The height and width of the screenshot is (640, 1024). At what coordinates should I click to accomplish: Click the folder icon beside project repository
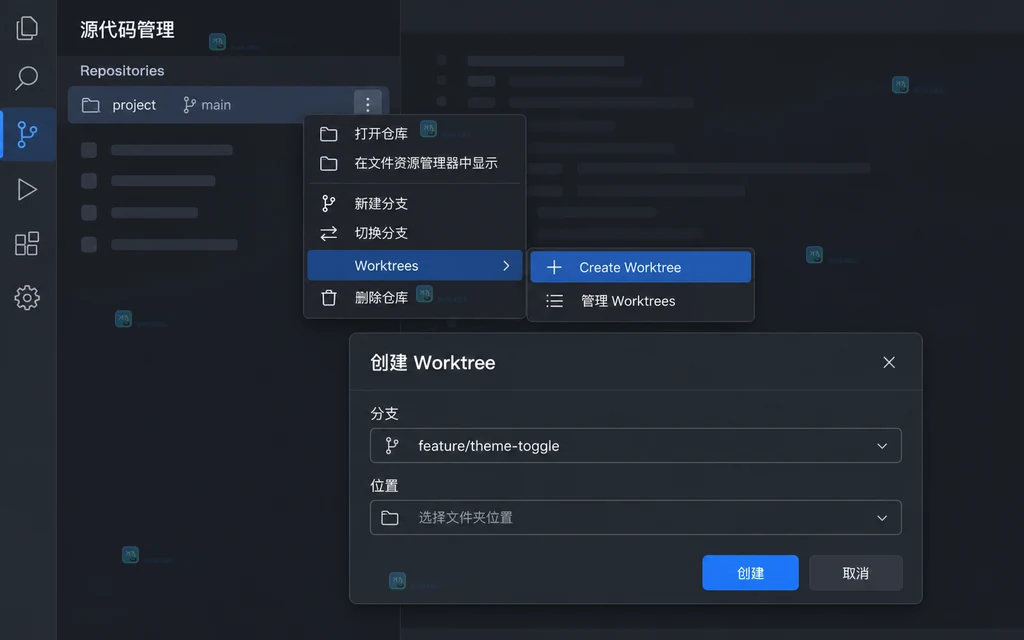[x=91, y=105]
